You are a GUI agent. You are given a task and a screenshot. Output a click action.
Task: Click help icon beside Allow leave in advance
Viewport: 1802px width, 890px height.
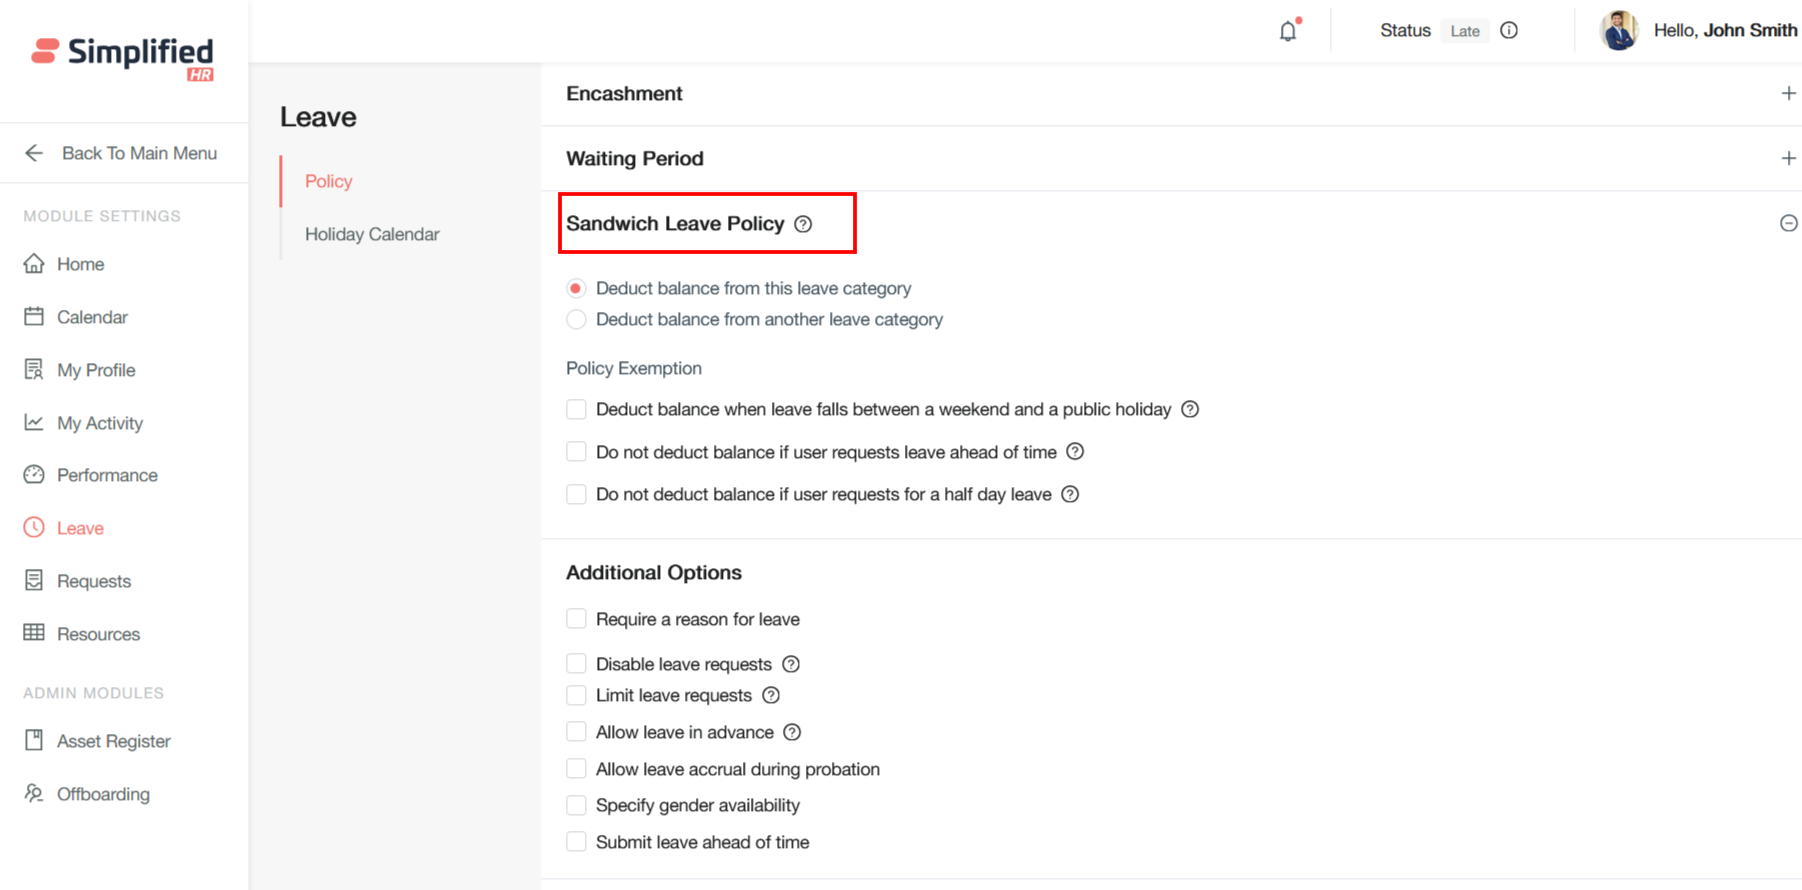click(792, 732)
